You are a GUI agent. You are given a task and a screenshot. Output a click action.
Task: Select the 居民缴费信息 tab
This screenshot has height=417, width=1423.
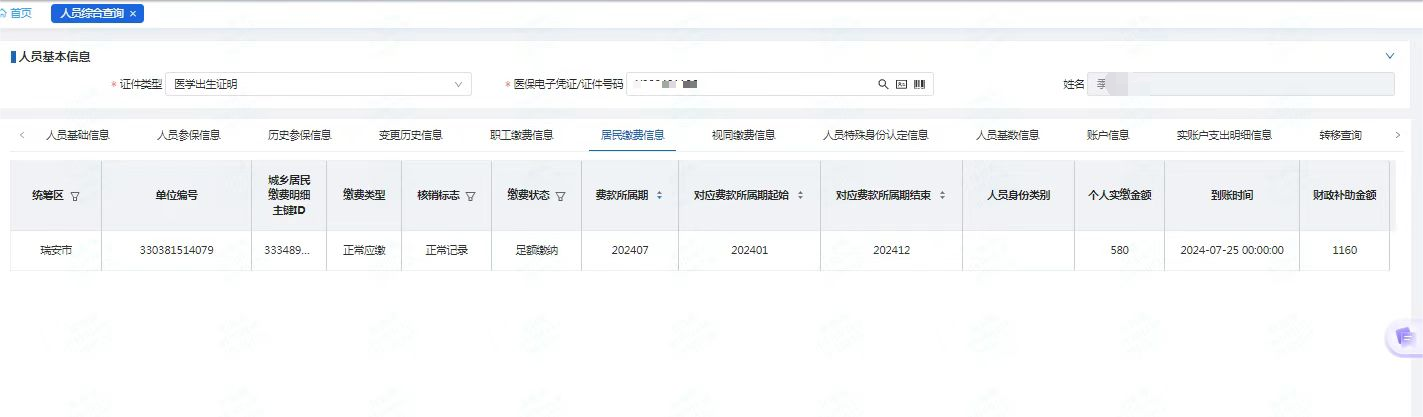[632, 135]
